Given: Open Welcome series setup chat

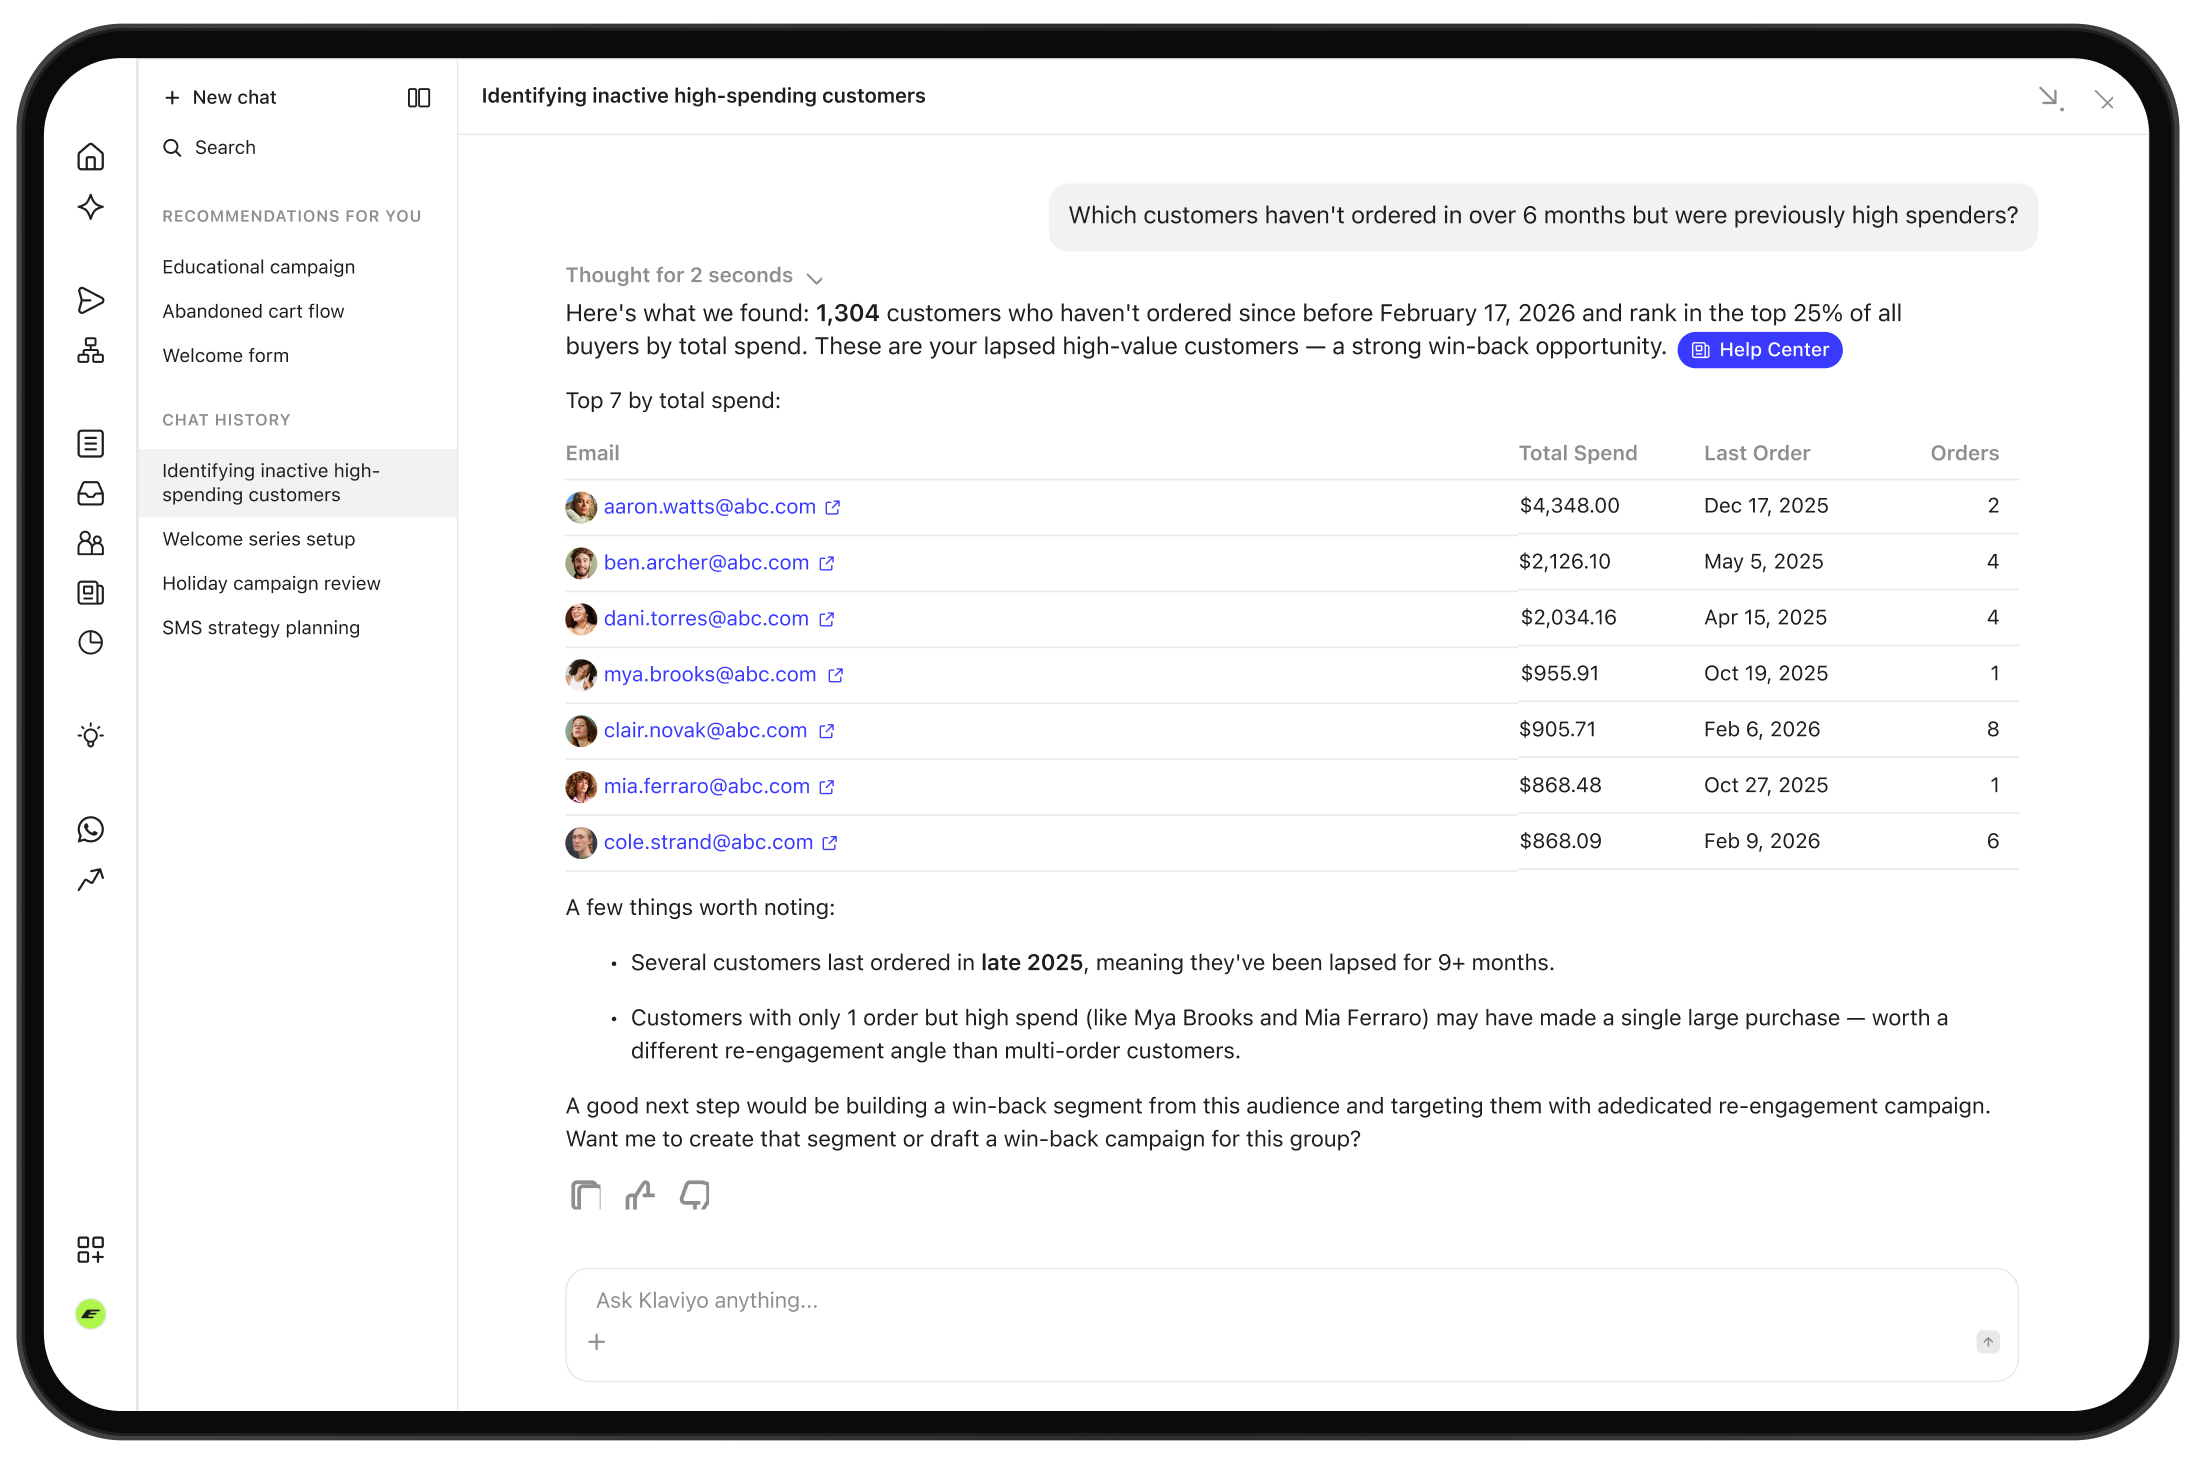Looking at the screenshot, I should (259, 539).
